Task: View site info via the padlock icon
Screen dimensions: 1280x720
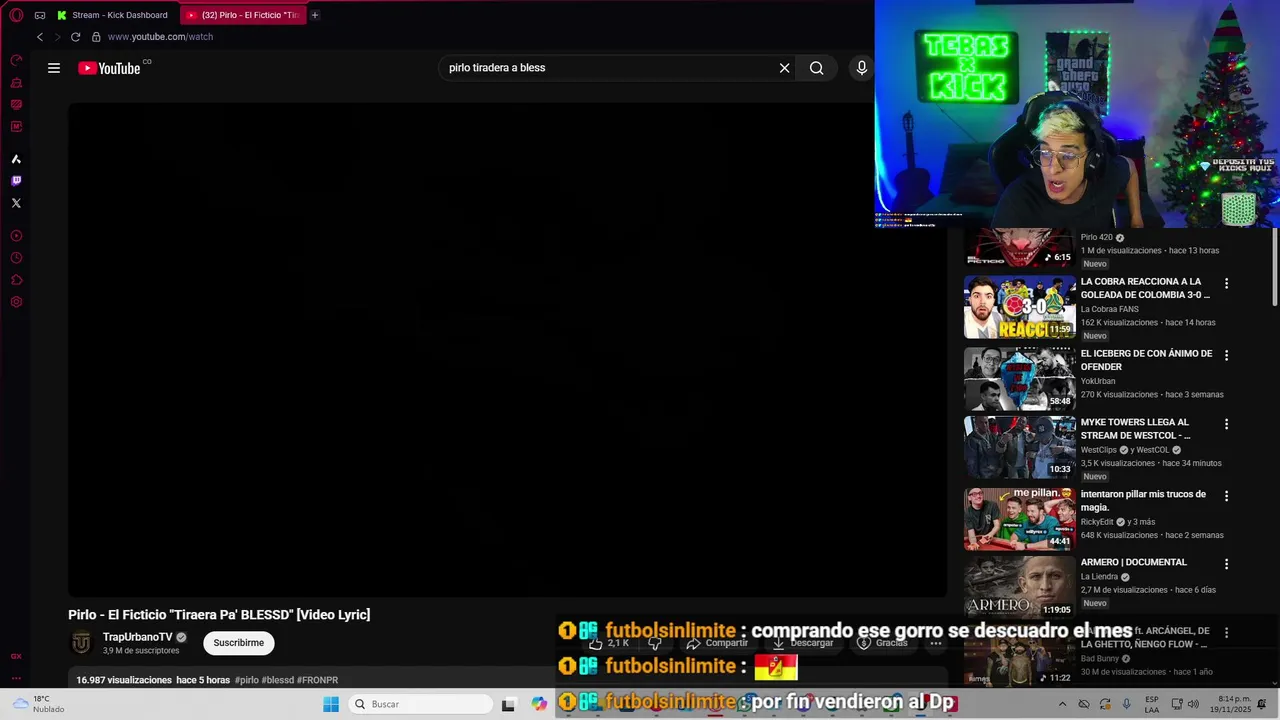Action: click(96, 37)
